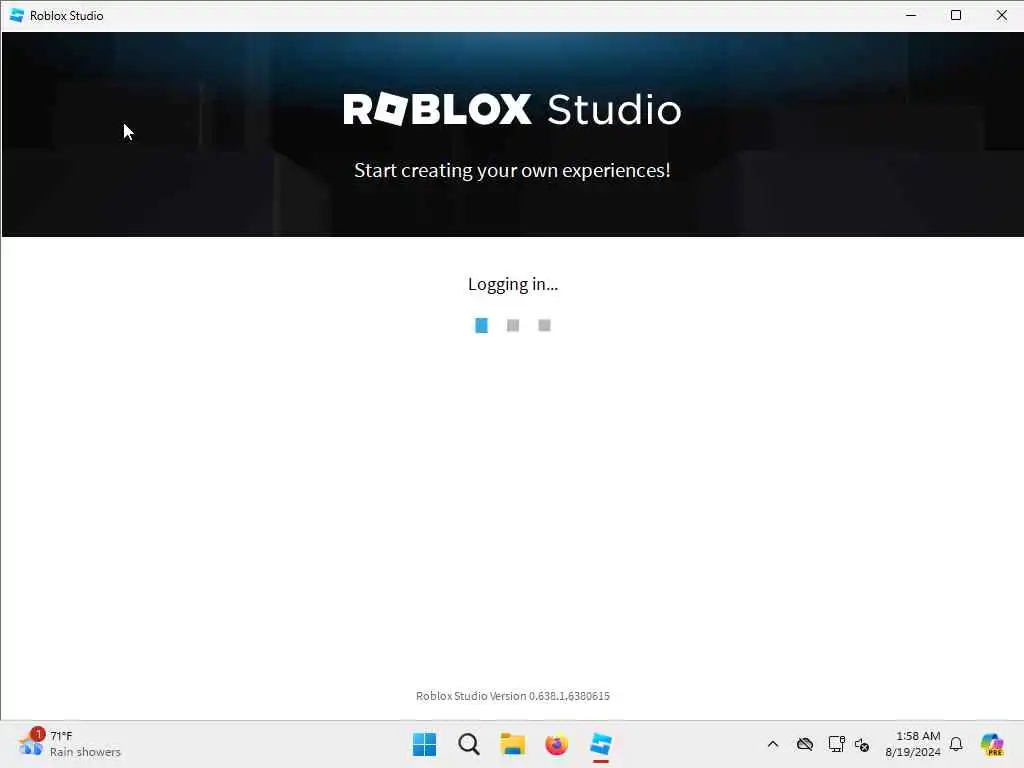Click the 'Logging in...' status text
Screen dimensions: 1024x768
(x=513, y=284)
